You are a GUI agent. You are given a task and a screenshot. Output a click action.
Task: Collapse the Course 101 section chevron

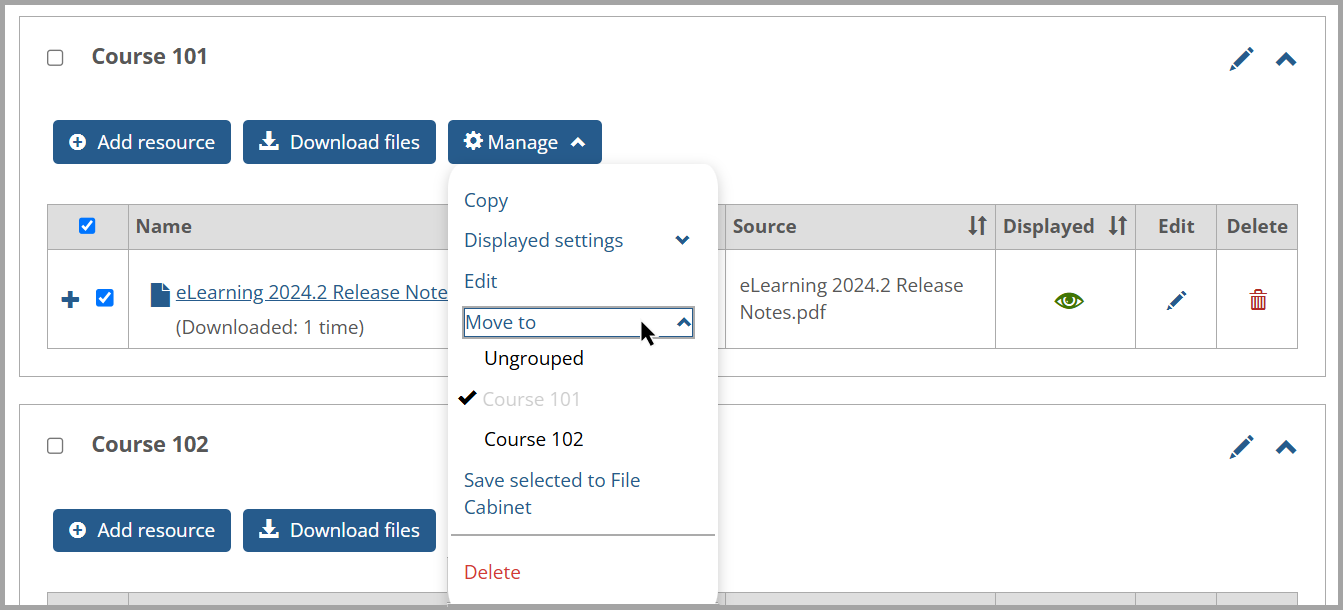tap(1286, 58)
